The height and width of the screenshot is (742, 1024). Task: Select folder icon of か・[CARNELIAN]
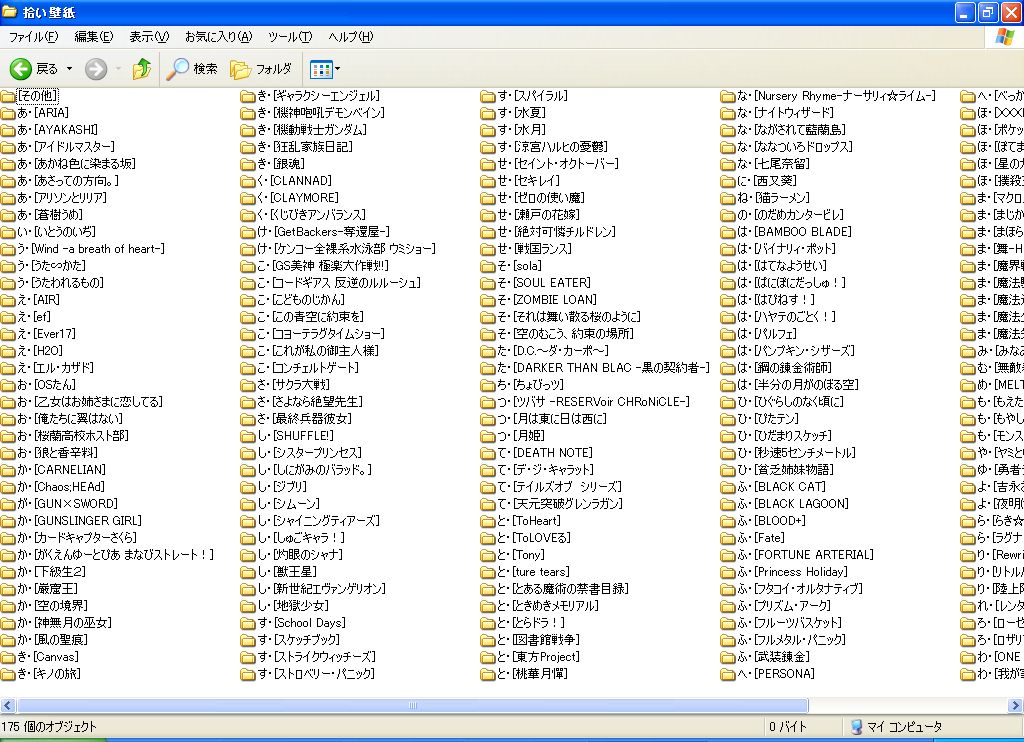(8, 470)
